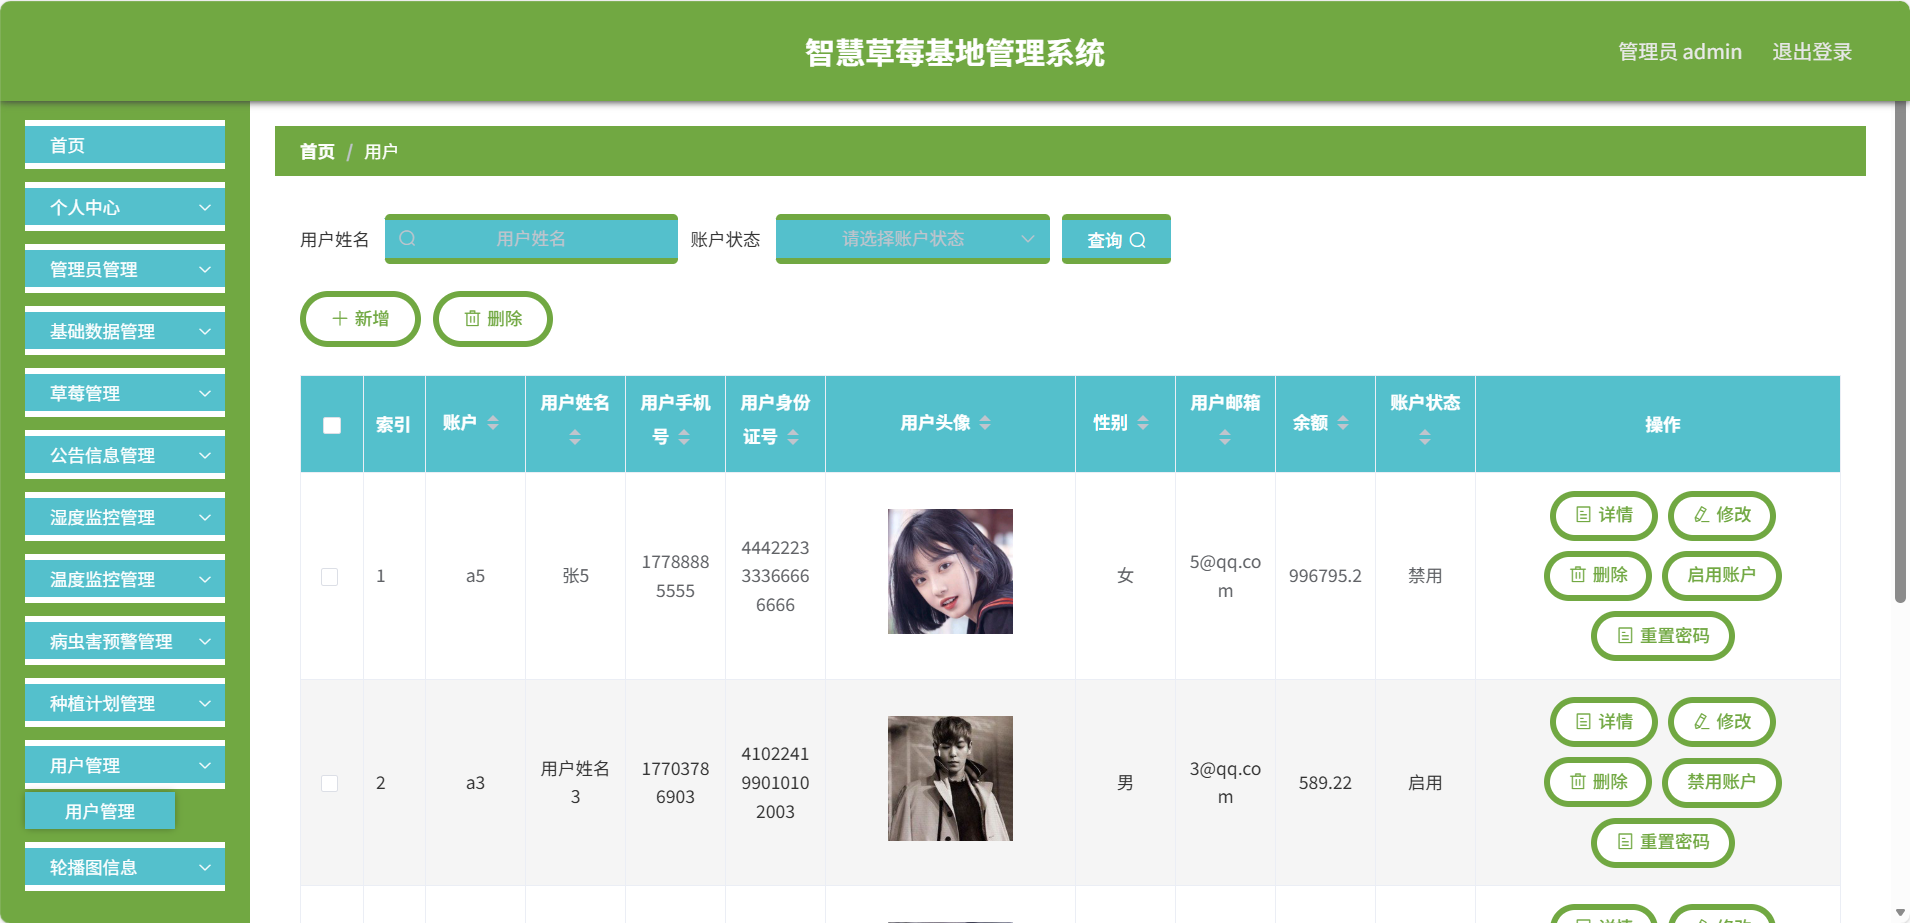Click the balance value 996795.2

pyautogui.click(x=1325, y=576)
